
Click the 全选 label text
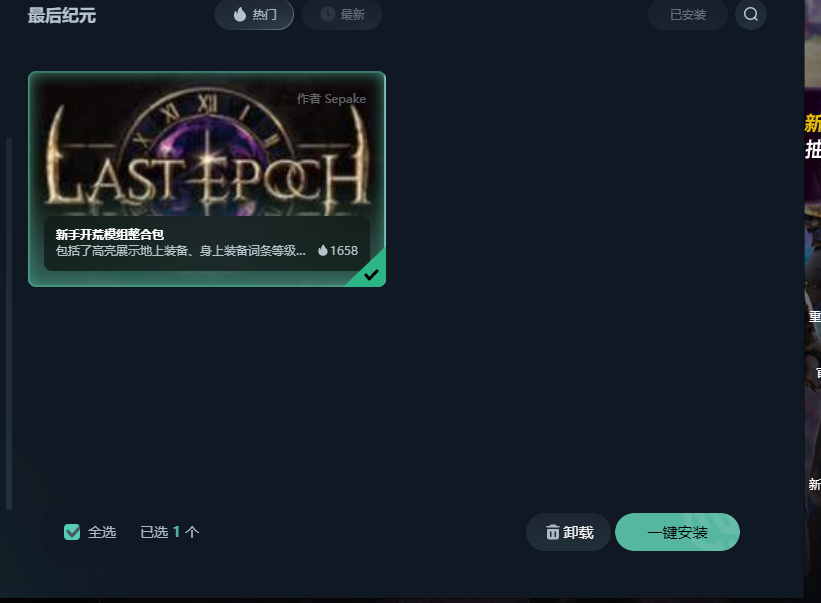tap(102, 532)
